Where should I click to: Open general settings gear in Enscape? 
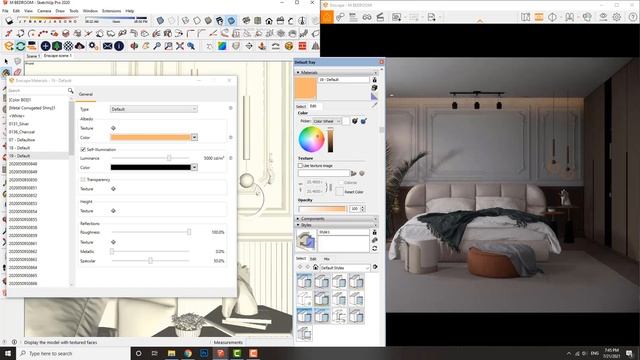pyautogui.click(x=617, y=17)
